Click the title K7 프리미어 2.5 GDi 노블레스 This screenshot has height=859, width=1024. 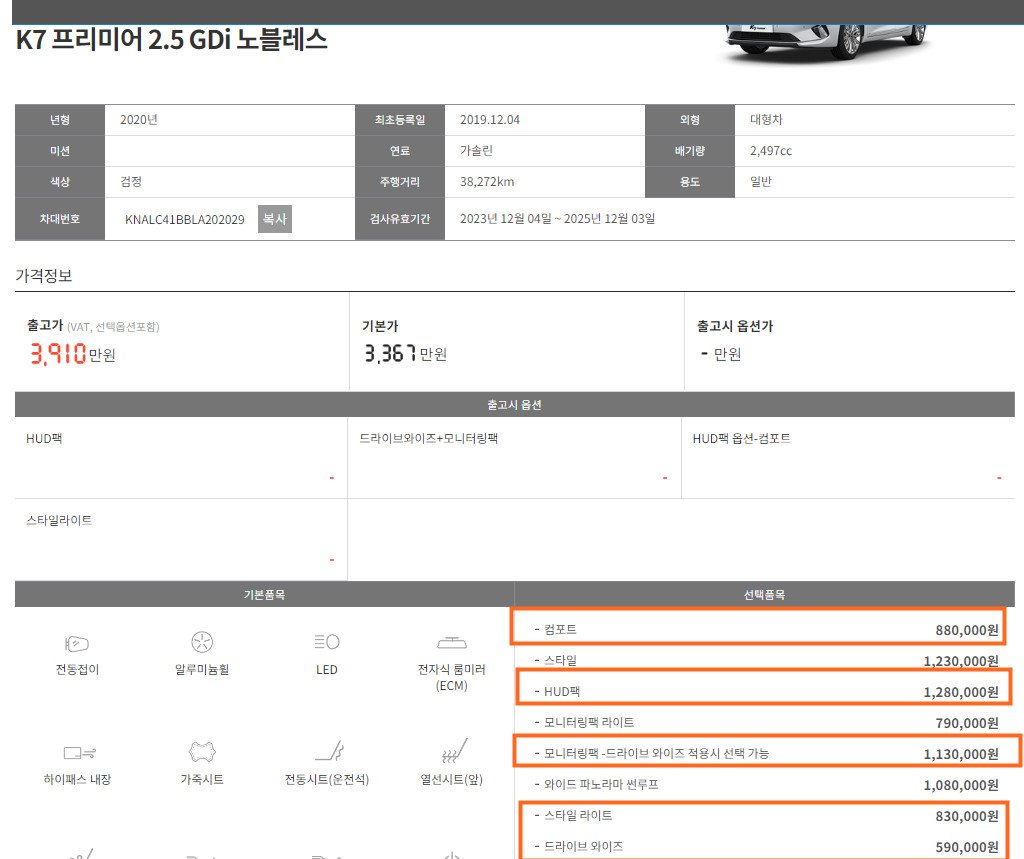coord(171,39)
